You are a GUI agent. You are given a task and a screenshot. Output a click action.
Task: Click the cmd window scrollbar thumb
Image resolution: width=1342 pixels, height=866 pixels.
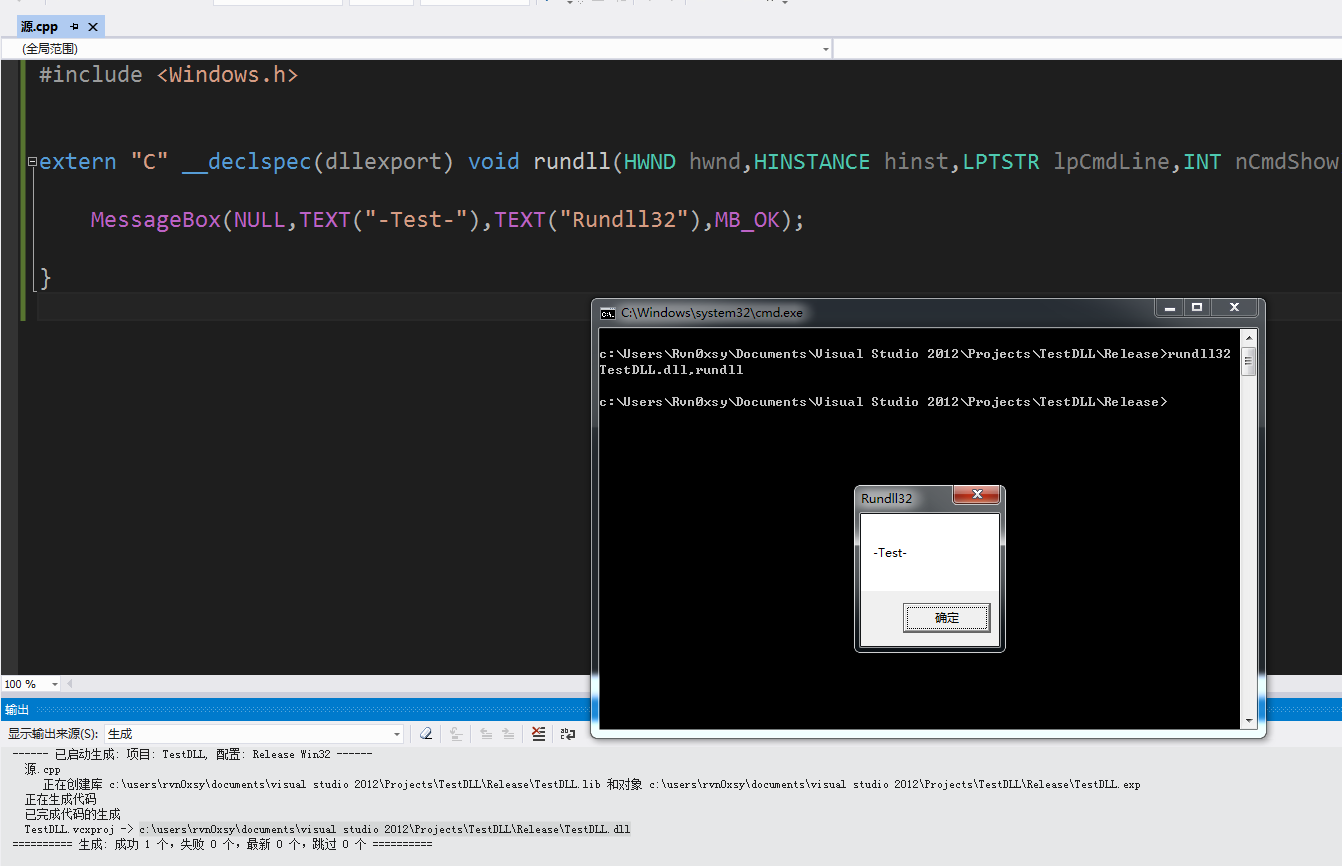[1248, 361]
